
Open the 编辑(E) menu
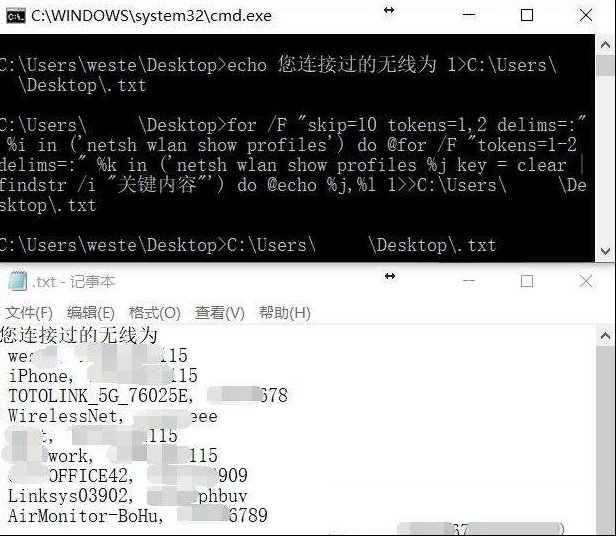click(x=91, y=313)
